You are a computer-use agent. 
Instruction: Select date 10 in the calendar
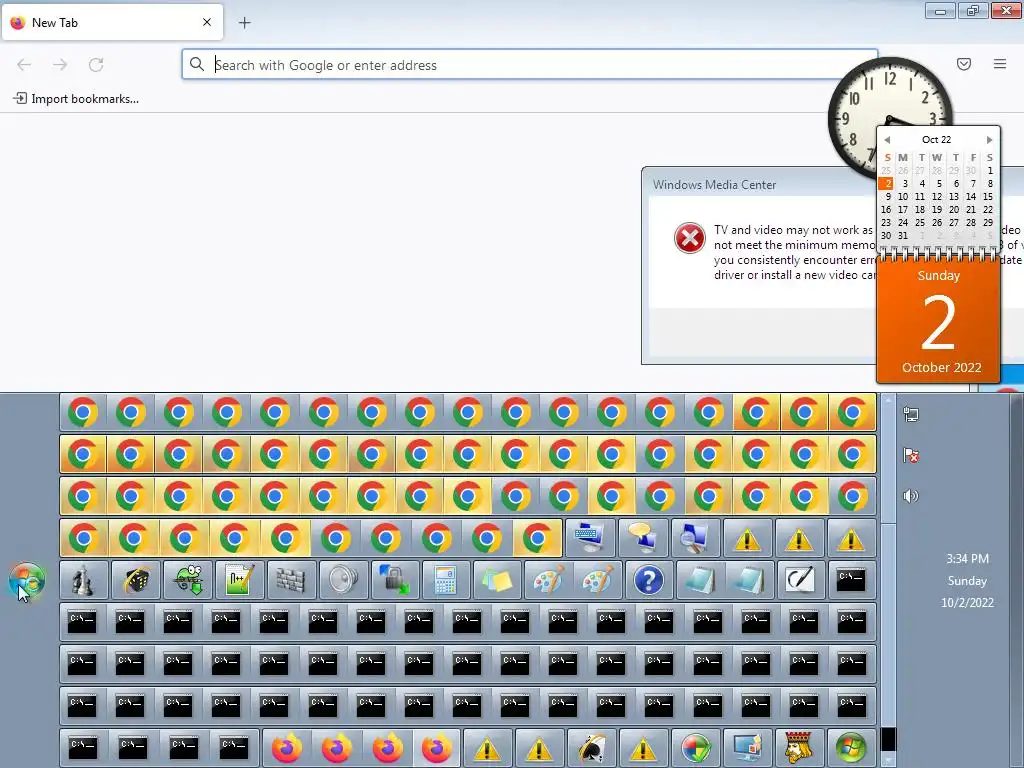point(903,197)
